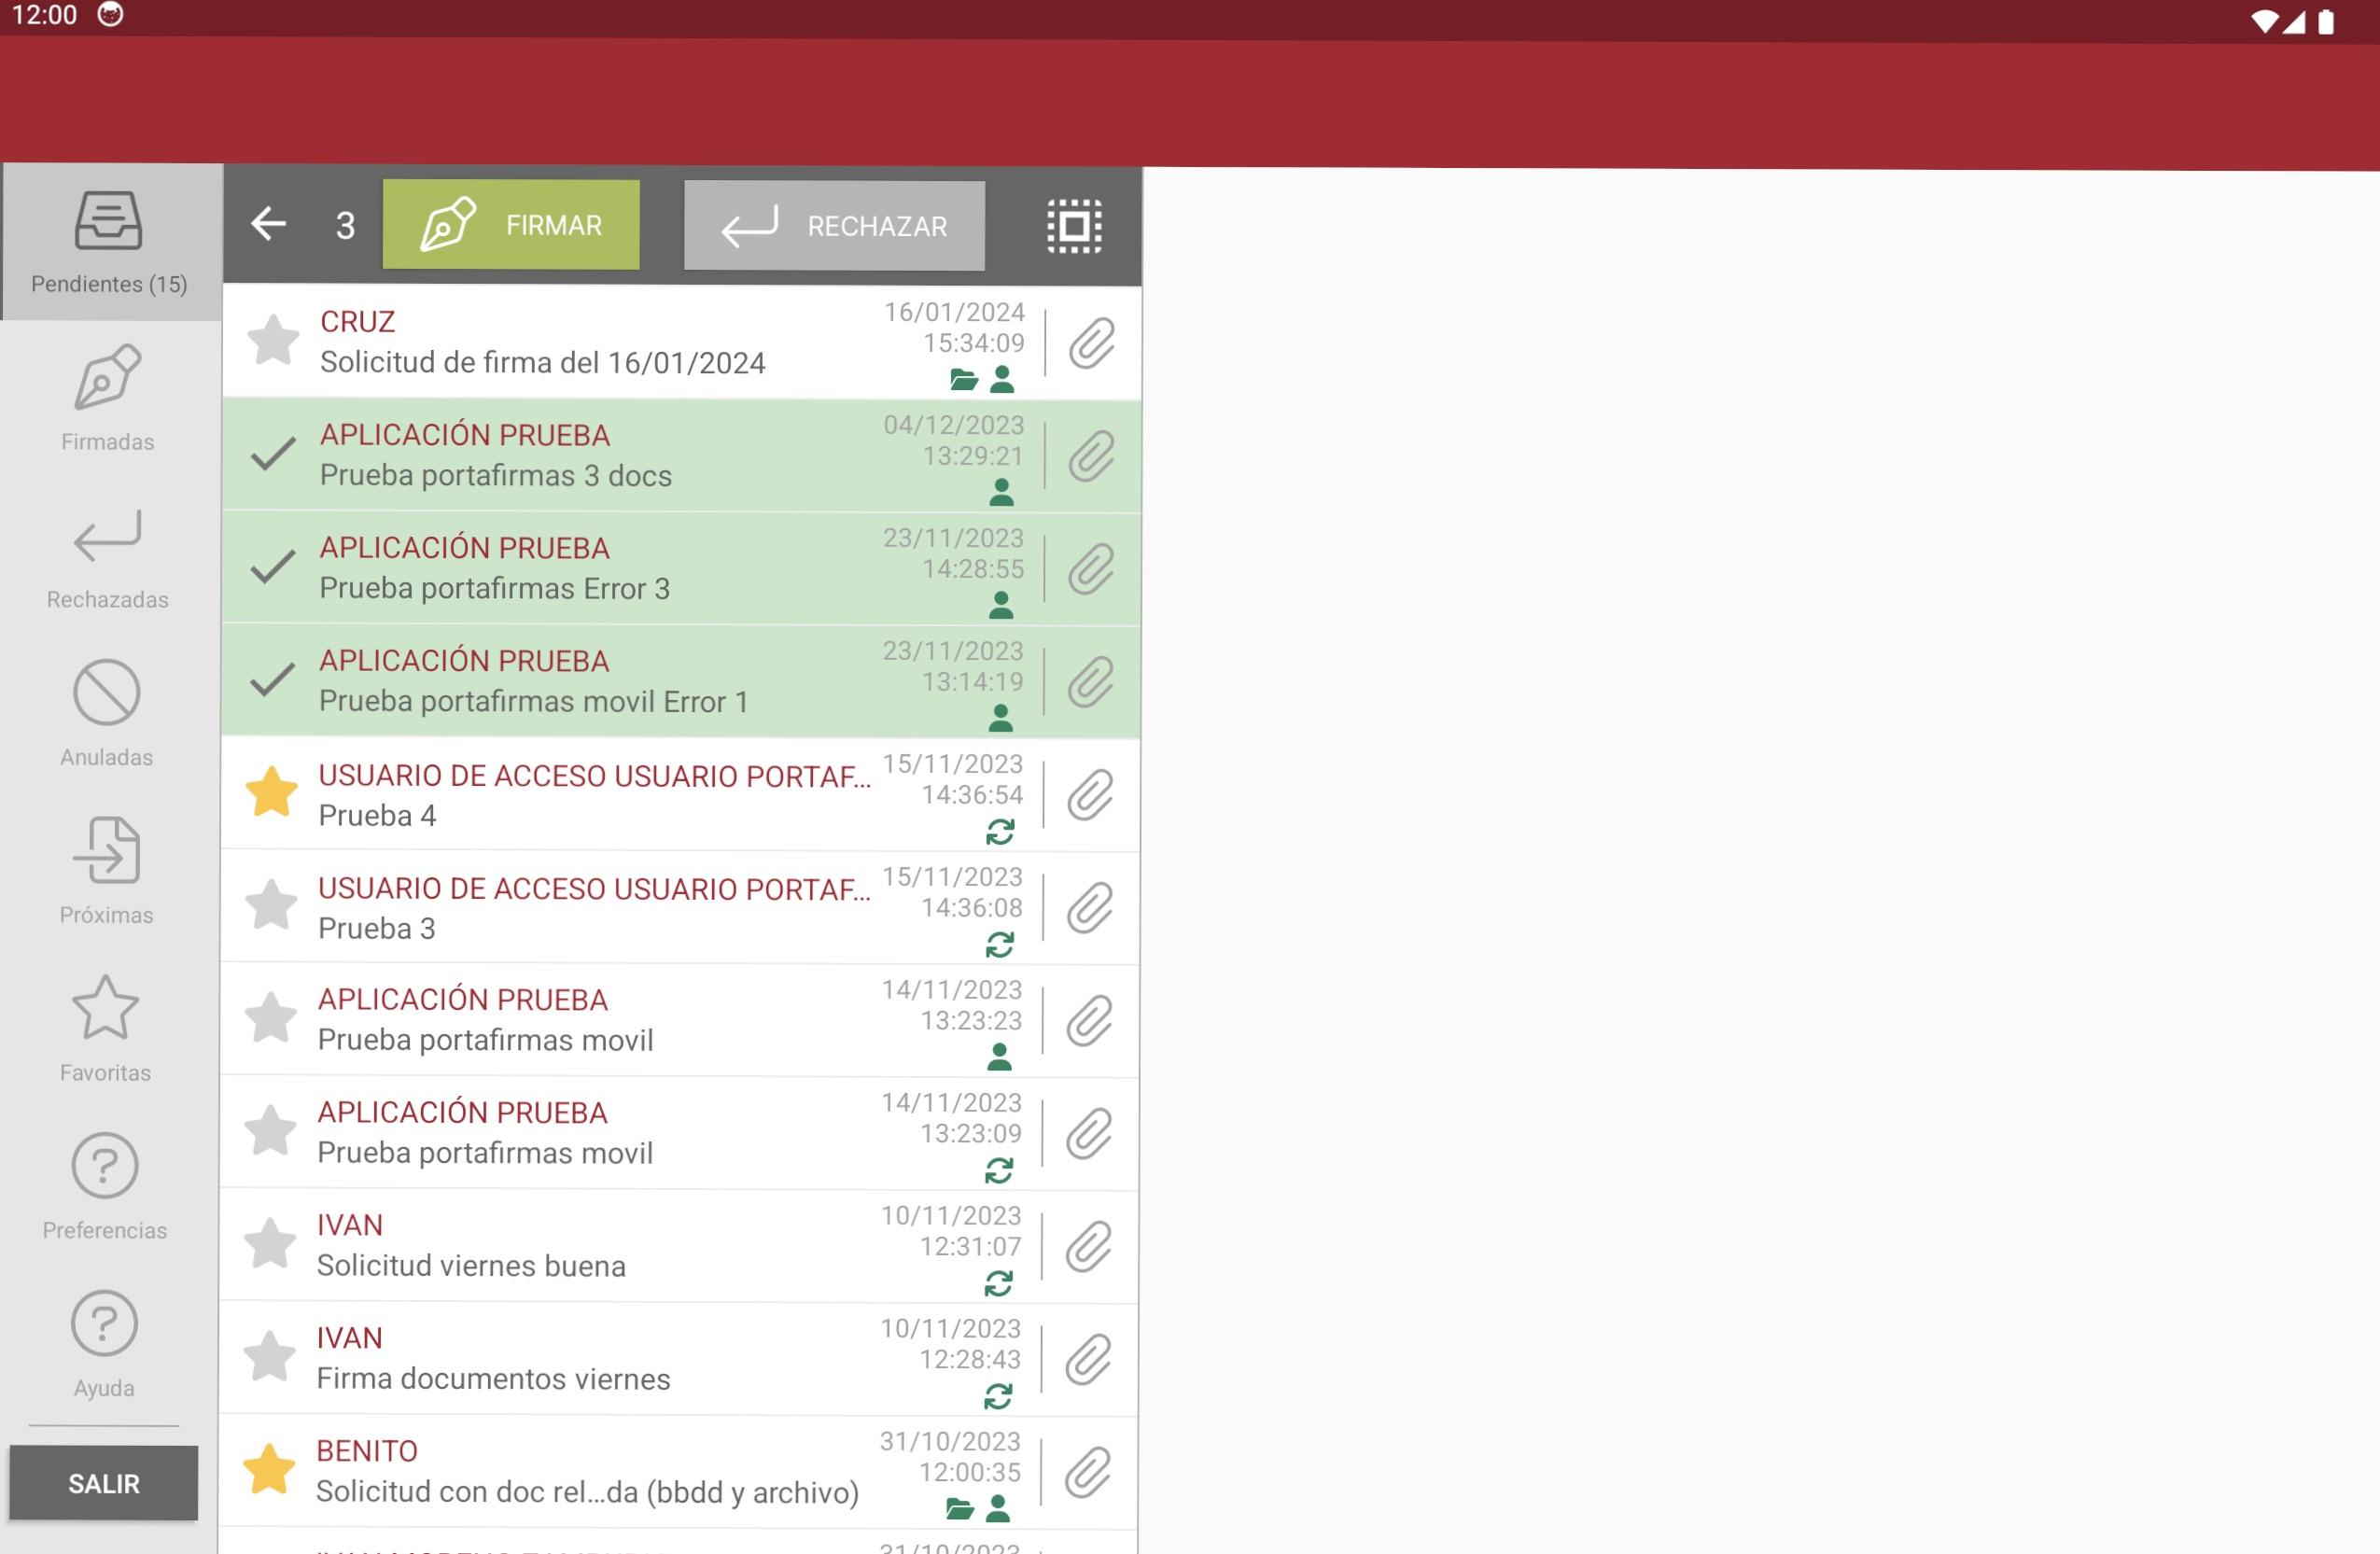Image resolution: width=2380 pixels, height=1554 pixels.
Task: Open paperclip for Prueba 4
Action: (1090, 796)
